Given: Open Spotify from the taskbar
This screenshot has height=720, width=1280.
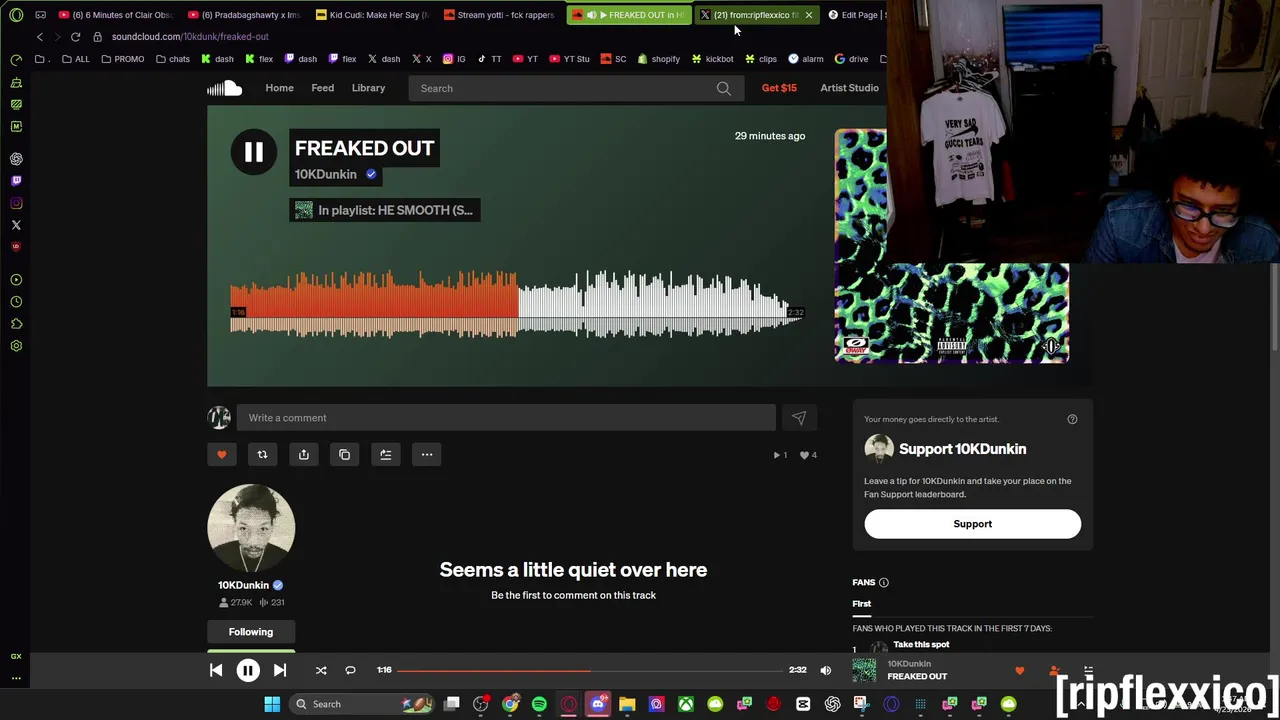Looking at the screenshot, I should click(x=539, y=704).
